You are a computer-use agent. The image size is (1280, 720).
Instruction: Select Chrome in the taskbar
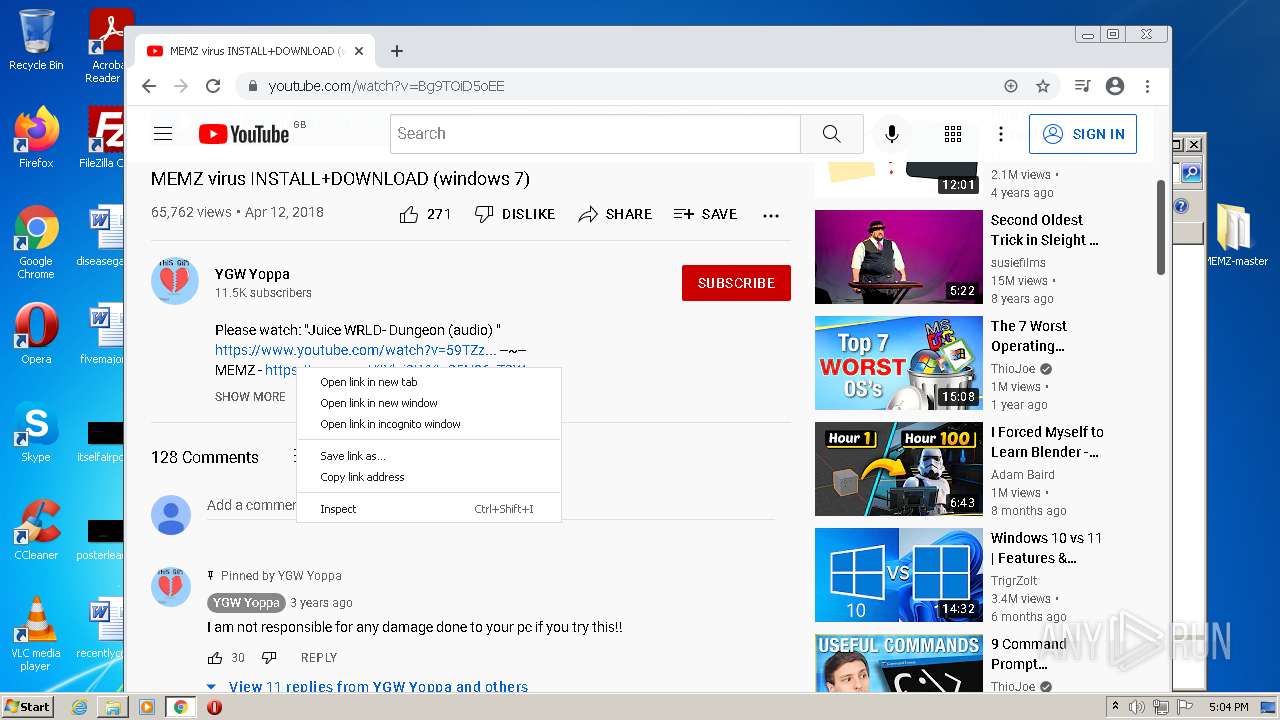click(x=180, y=707)
